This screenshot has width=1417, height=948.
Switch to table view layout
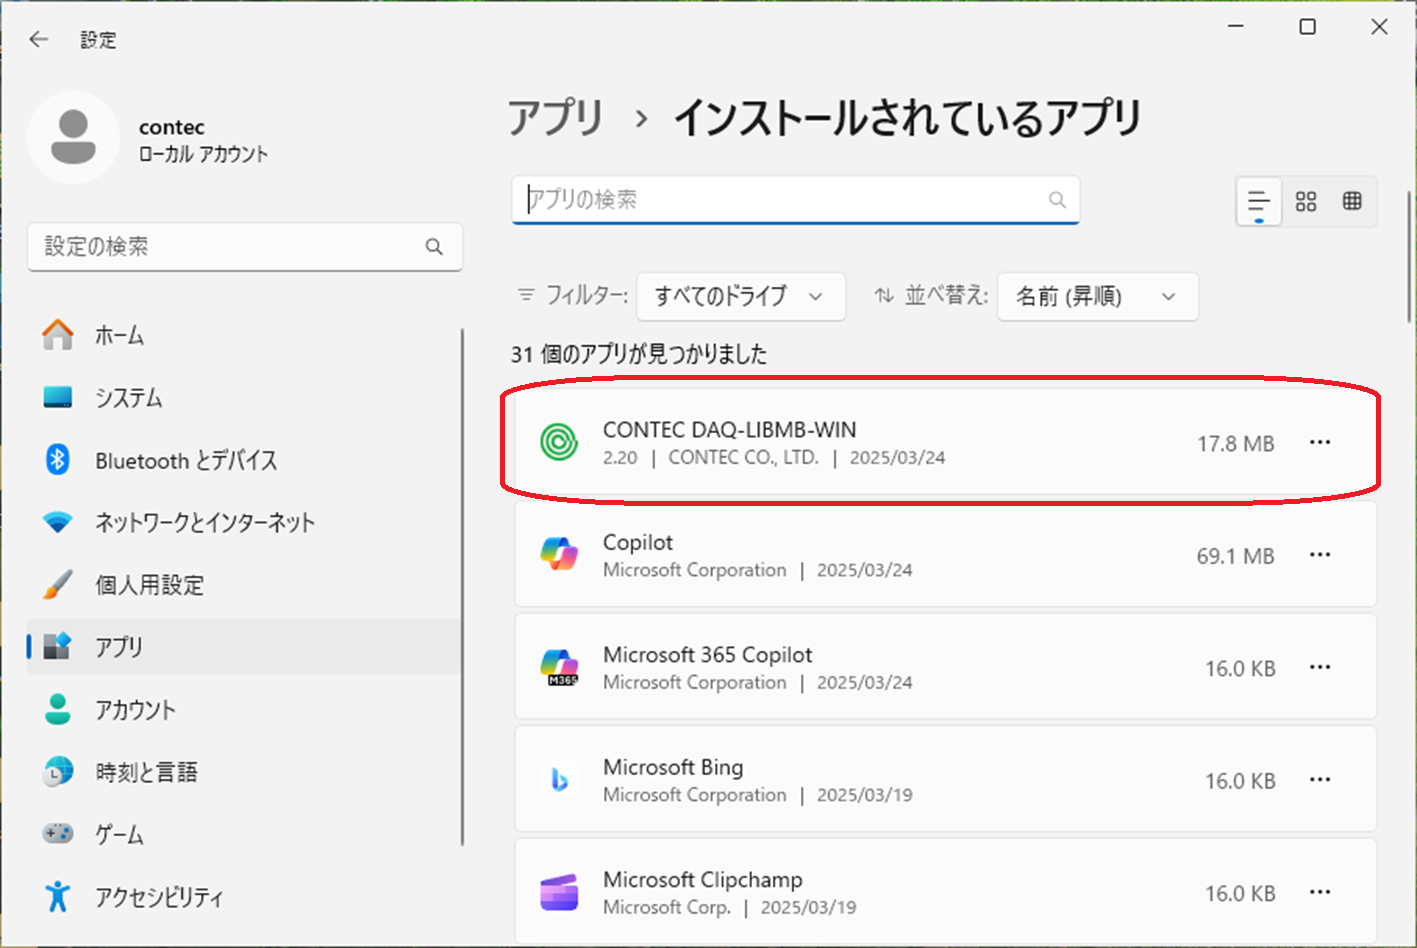[x=1352, y=201]
